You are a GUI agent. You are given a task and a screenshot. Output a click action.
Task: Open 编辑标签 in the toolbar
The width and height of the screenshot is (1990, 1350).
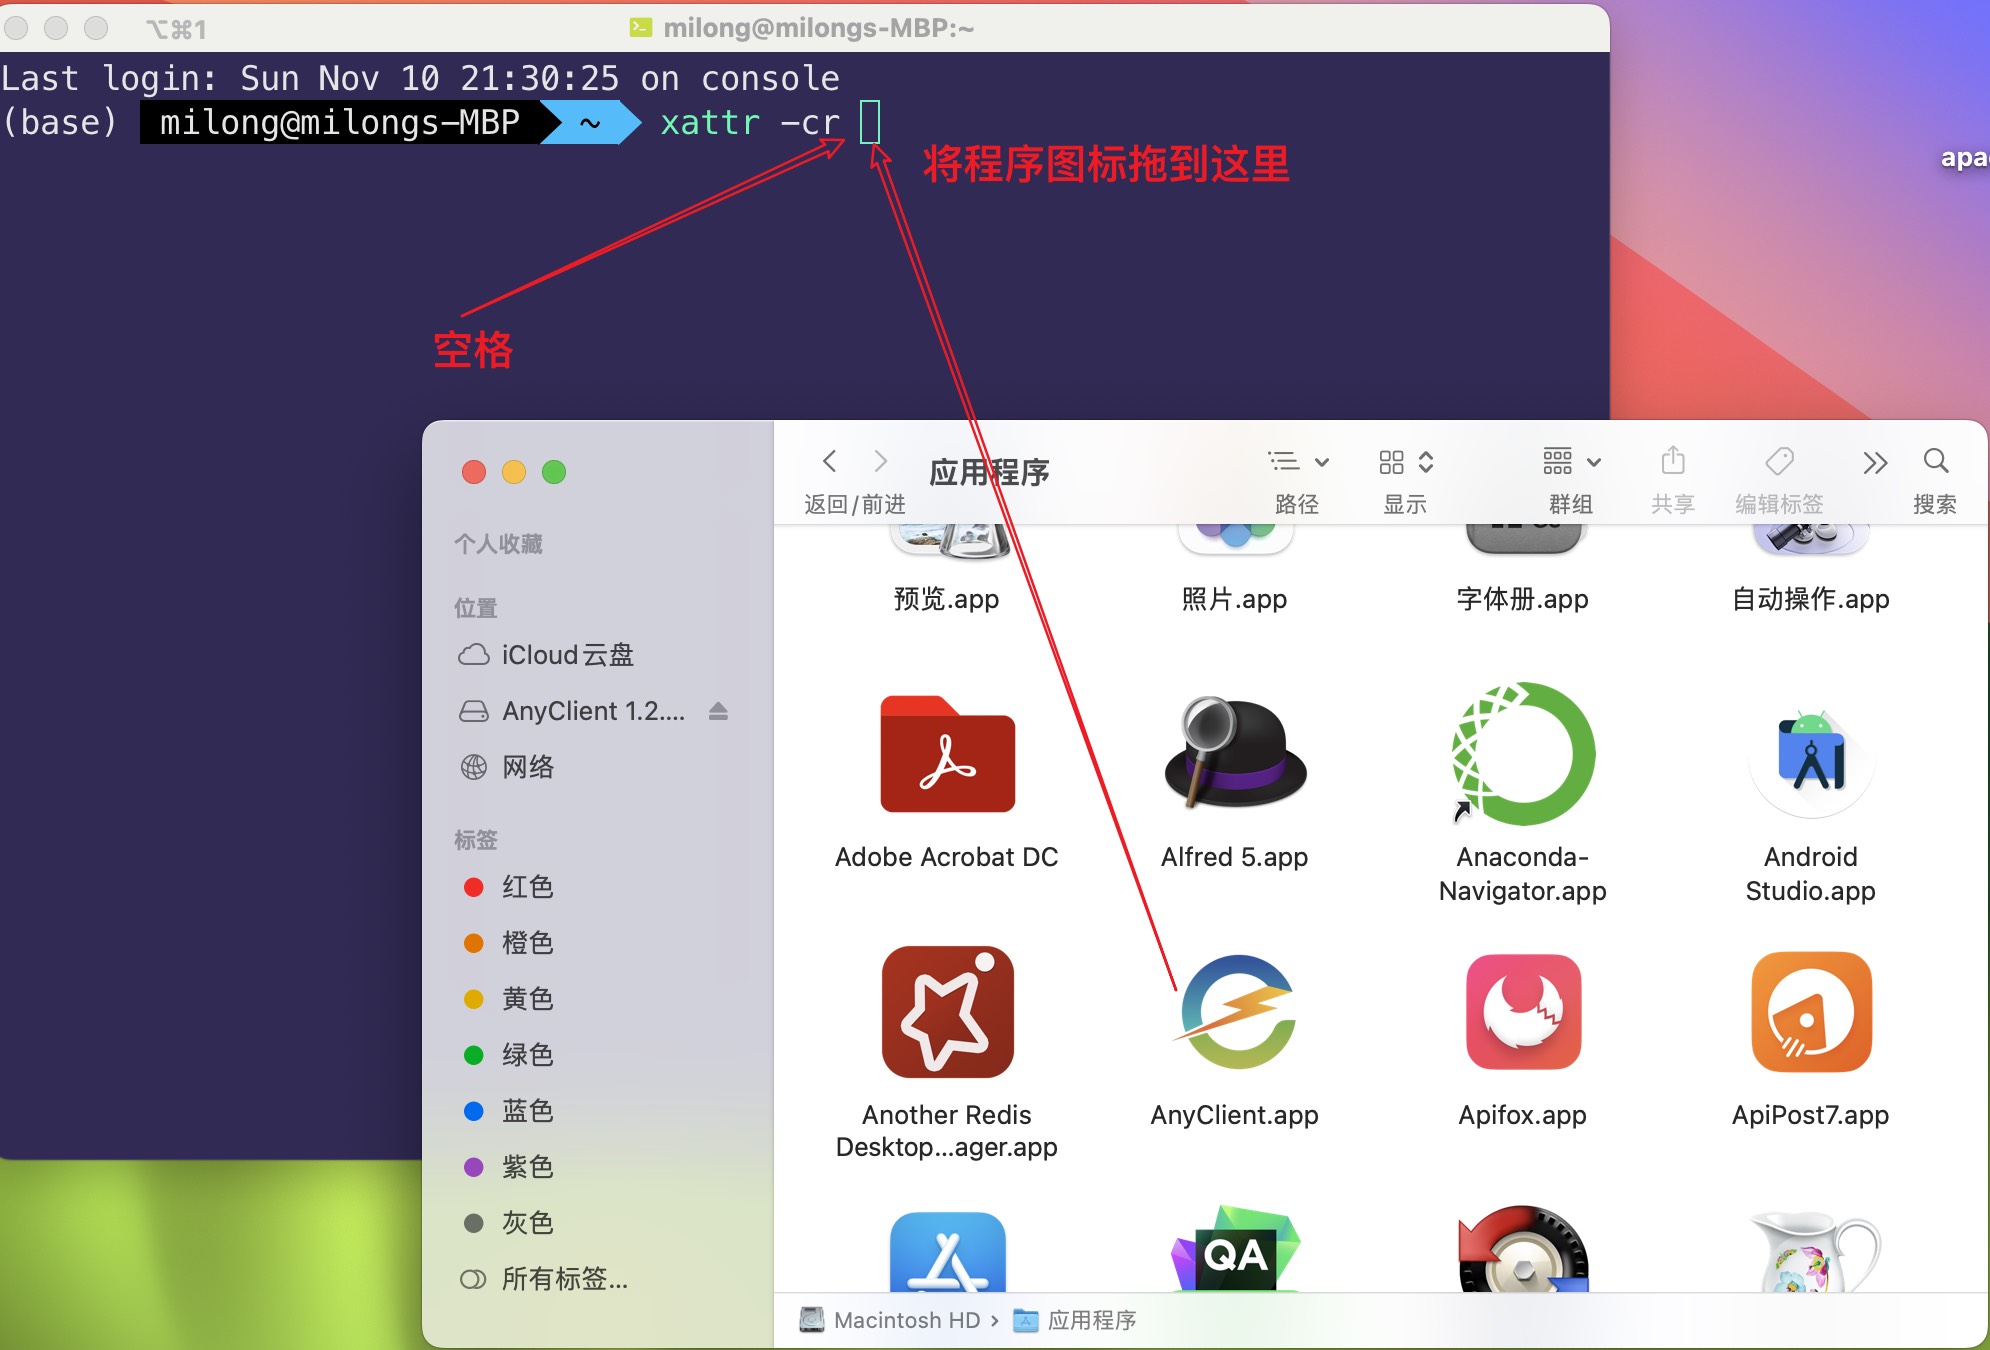coord(1779,462)
